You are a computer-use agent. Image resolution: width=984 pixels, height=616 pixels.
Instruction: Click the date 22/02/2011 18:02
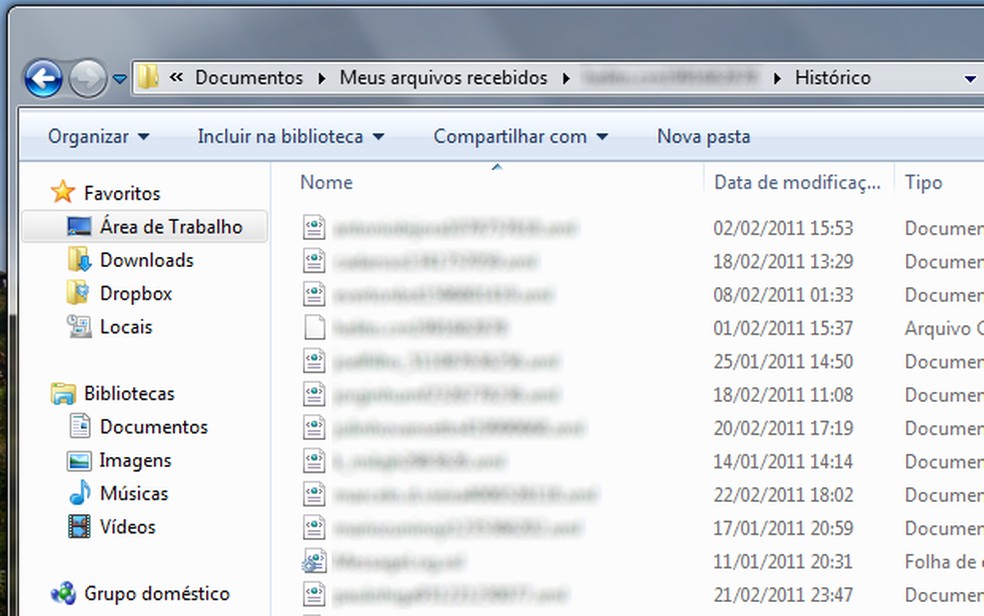[x=783, y=495]
